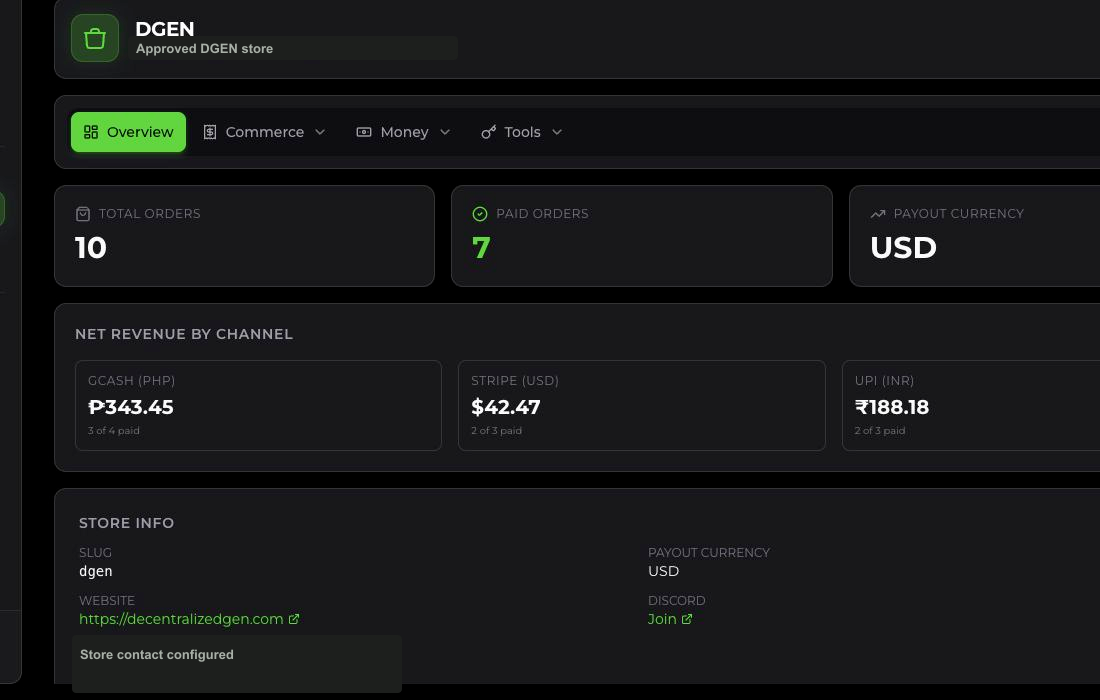1100x700 pixels.
Task: Click the STORE INFO heading
Action: [x=126, y=523]
